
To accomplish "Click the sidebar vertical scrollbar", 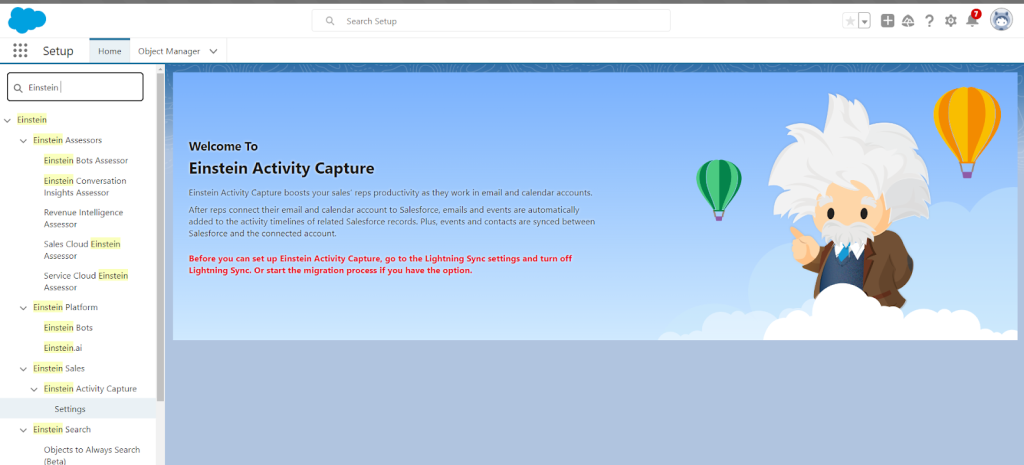I will click(161, 238).
